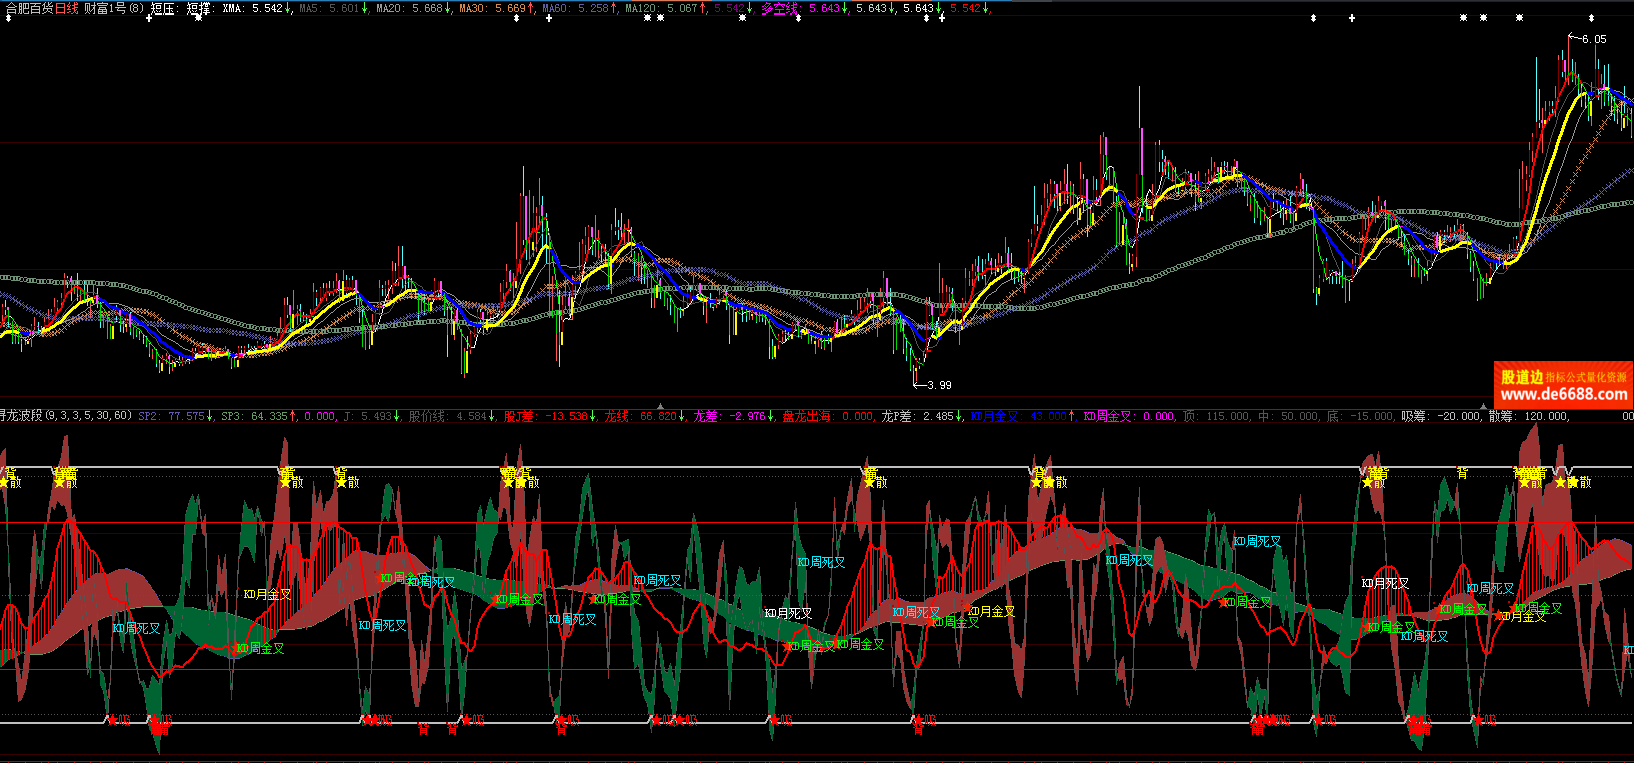Click the 合肥百货 stock name label
Viewport: 1634px width, 763px height.
pos(27,8)
